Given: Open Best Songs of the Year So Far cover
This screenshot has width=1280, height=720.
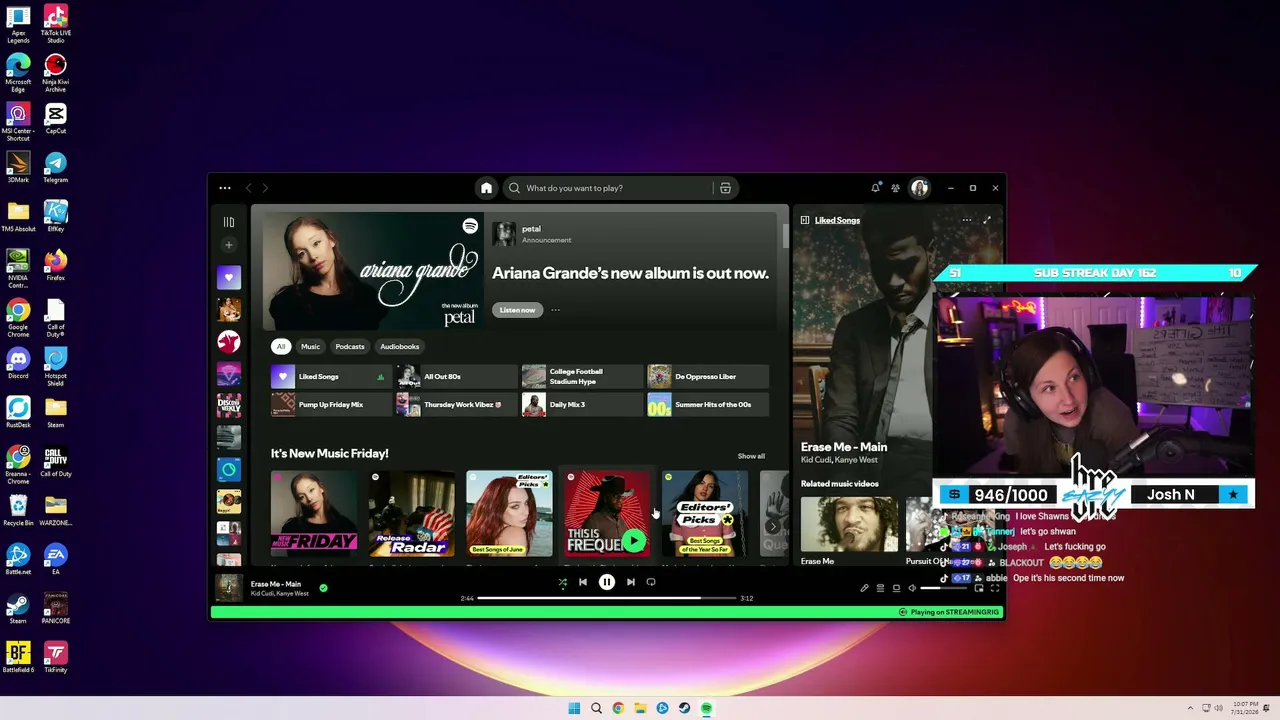Looking at the screenshot, I should coord(704,513).
